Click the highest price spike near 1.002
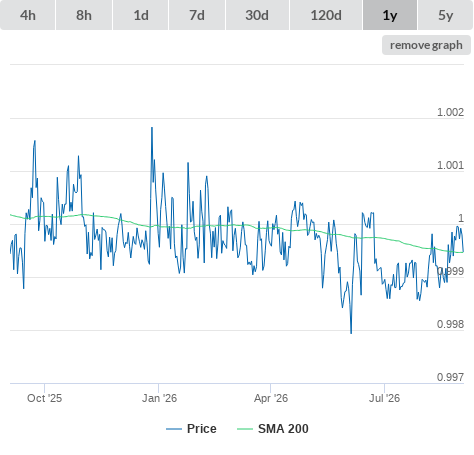Viewport: 474px width, 455px height. click(x=152, y=128)
